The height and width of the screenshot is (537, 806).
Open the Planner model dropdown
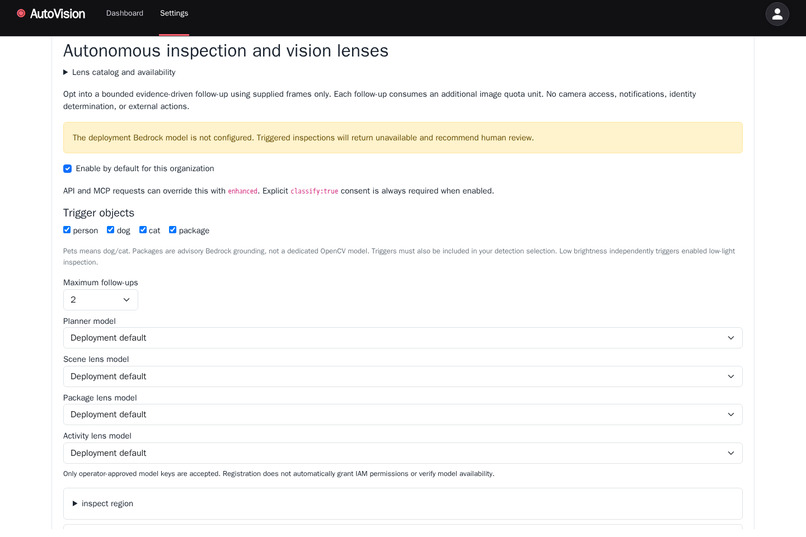tap(402, 338)
